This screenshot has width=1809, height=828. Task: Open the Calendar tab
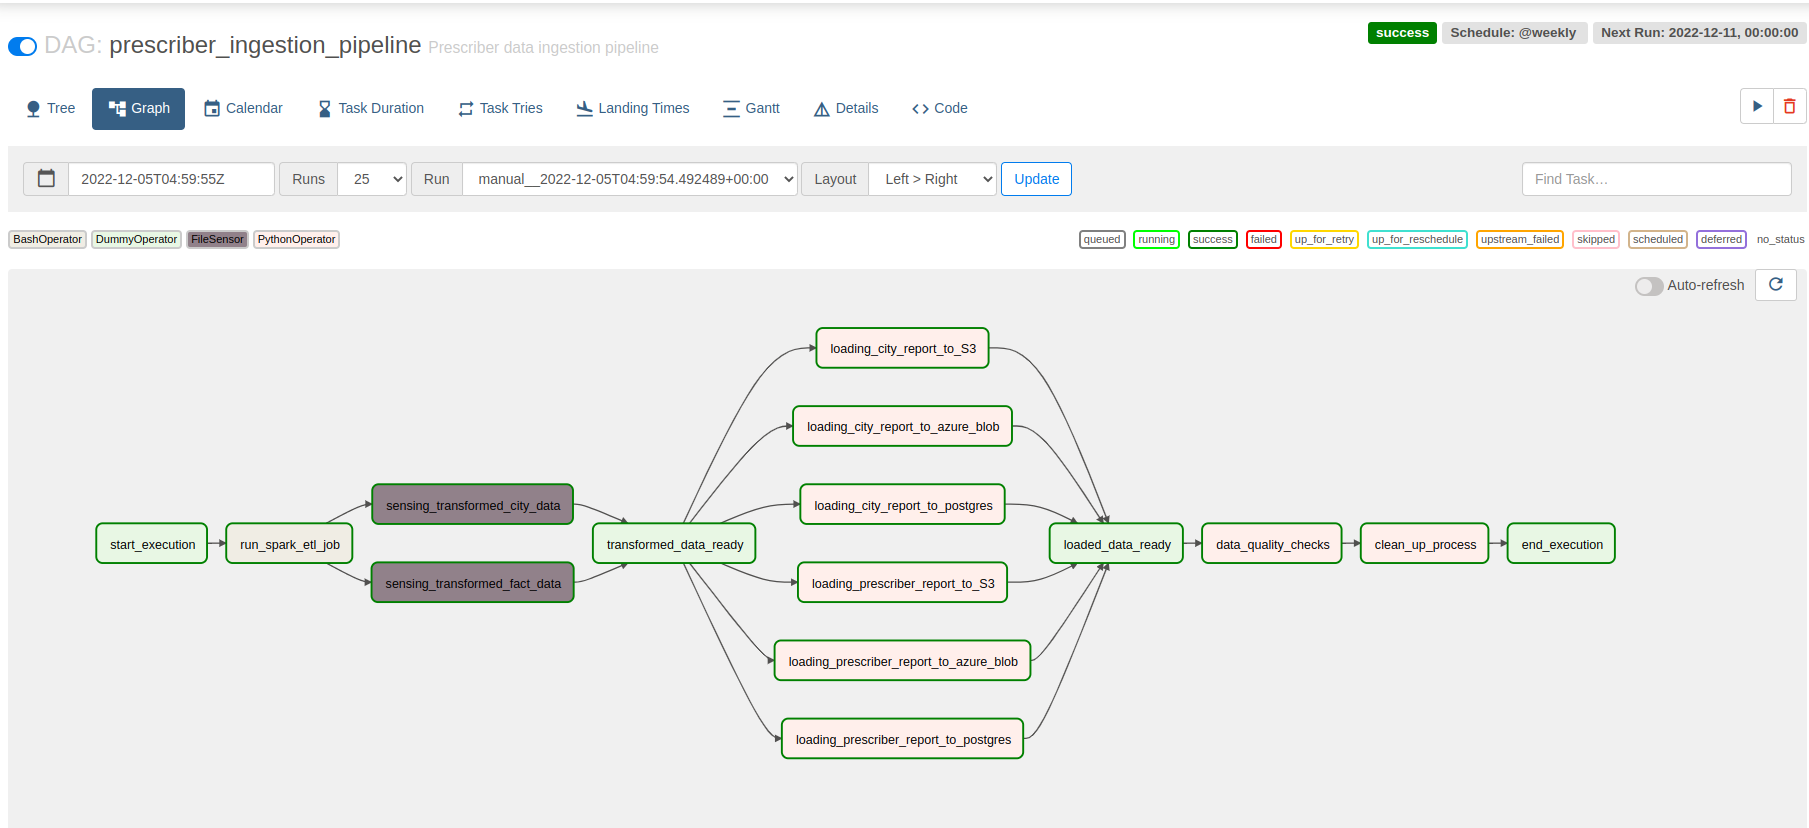point(243,108)
